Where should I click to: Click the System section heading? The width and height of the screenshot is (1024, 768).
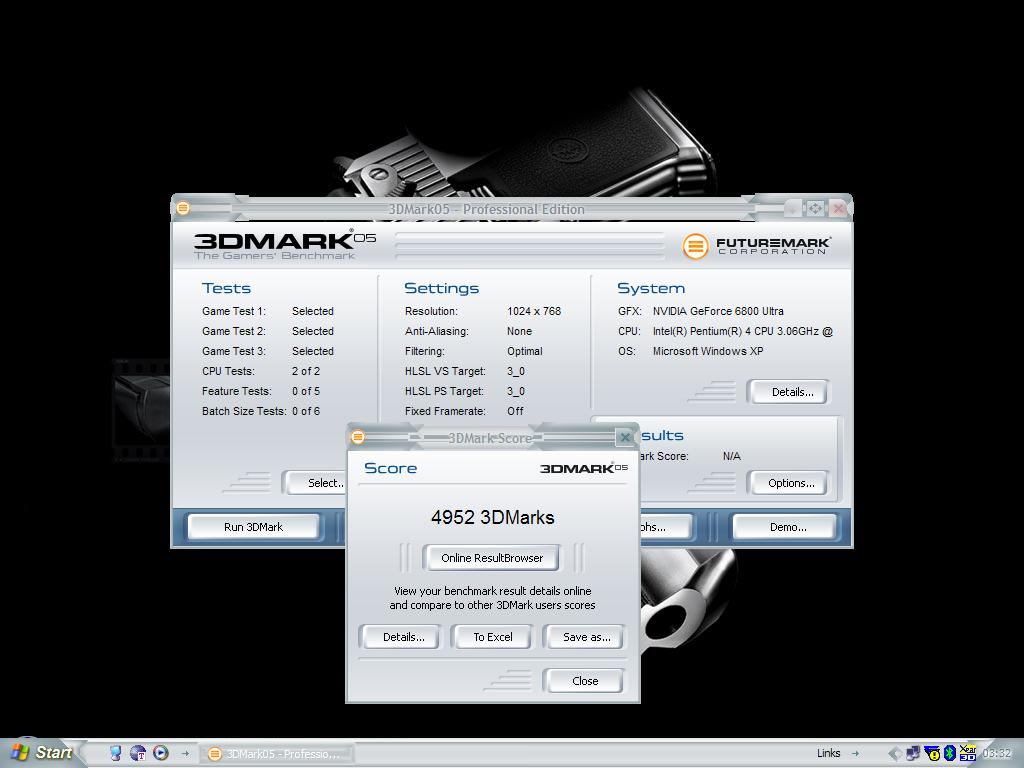651,289
